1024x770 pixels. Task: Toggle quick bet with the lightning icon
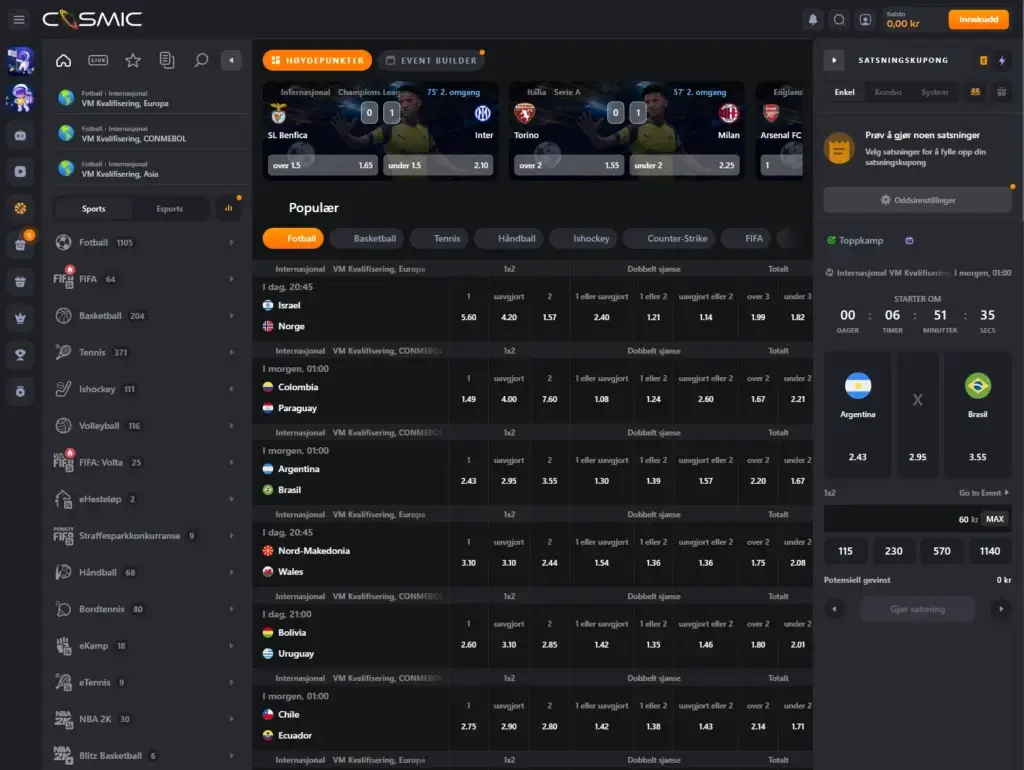[x=1002, y=60]
